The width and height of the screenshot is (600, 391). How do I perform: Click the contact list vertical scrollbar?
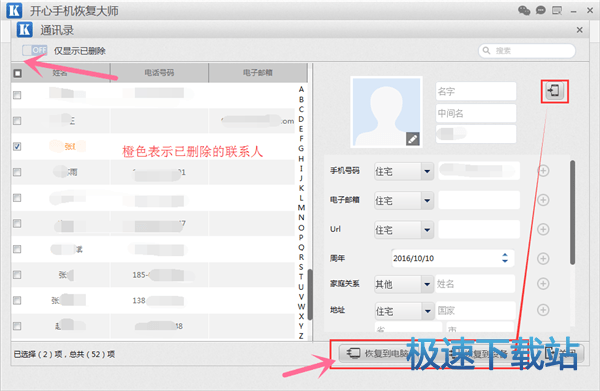pos(310,295)
